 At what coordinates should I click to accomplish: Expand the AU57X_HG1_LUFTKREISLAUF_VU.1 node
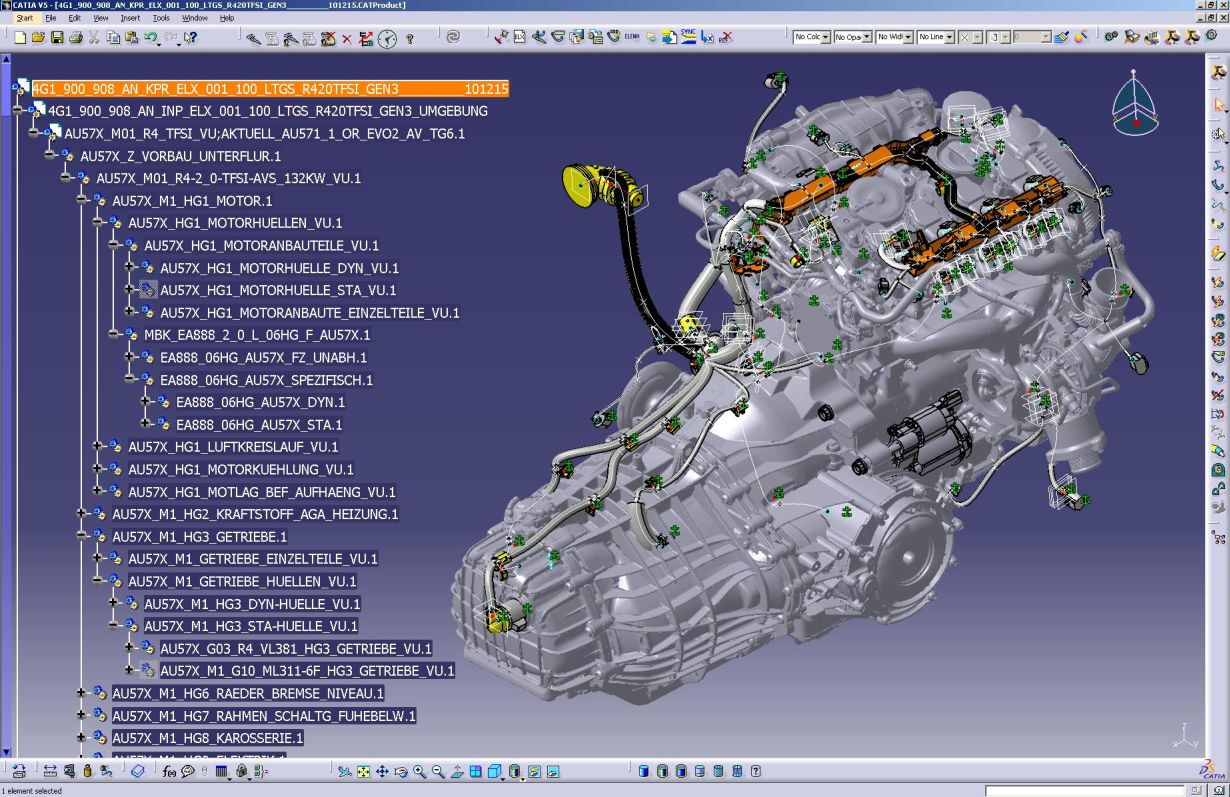[97, 447]
